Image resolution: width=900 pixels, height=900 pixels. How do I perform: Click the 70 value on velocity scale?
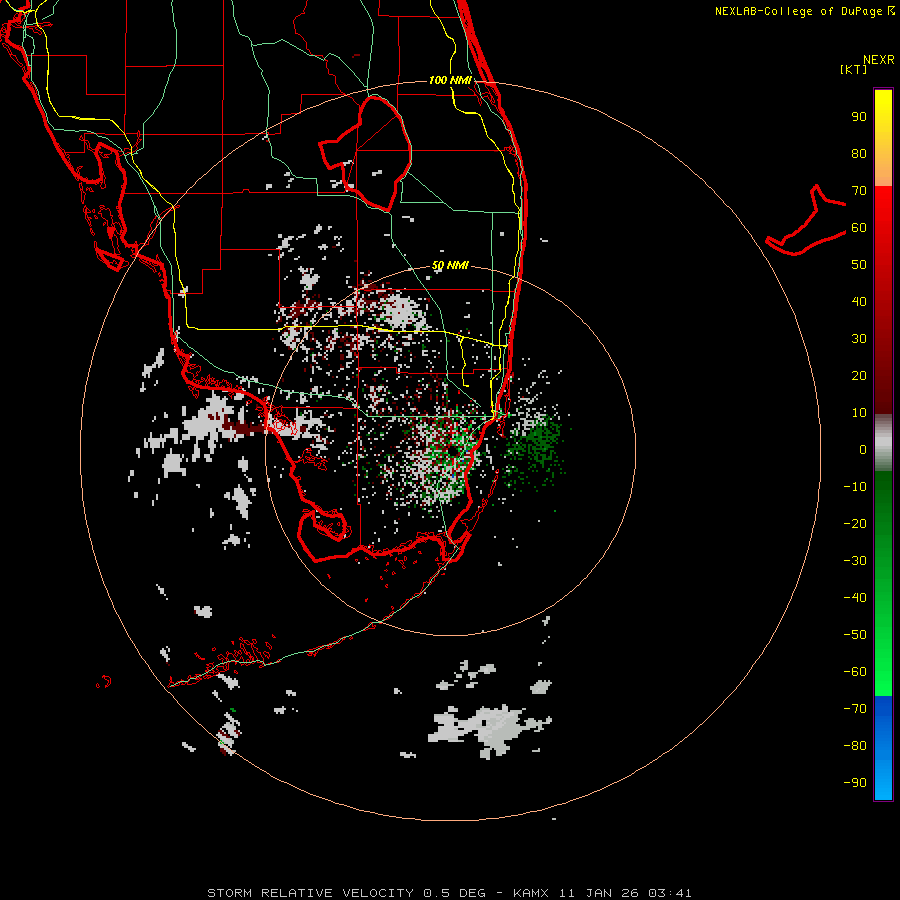click(x=859, y=191)
